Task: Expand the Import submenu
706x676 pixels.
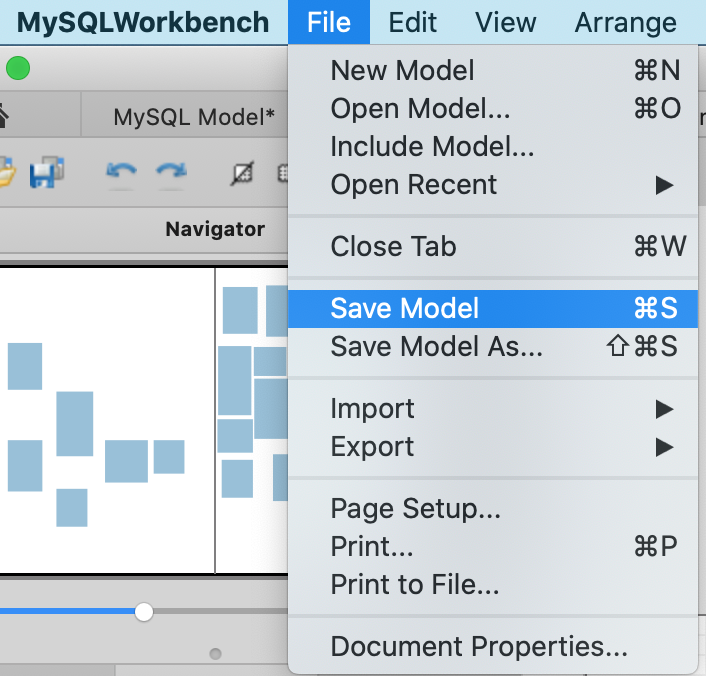Action: 493,408
